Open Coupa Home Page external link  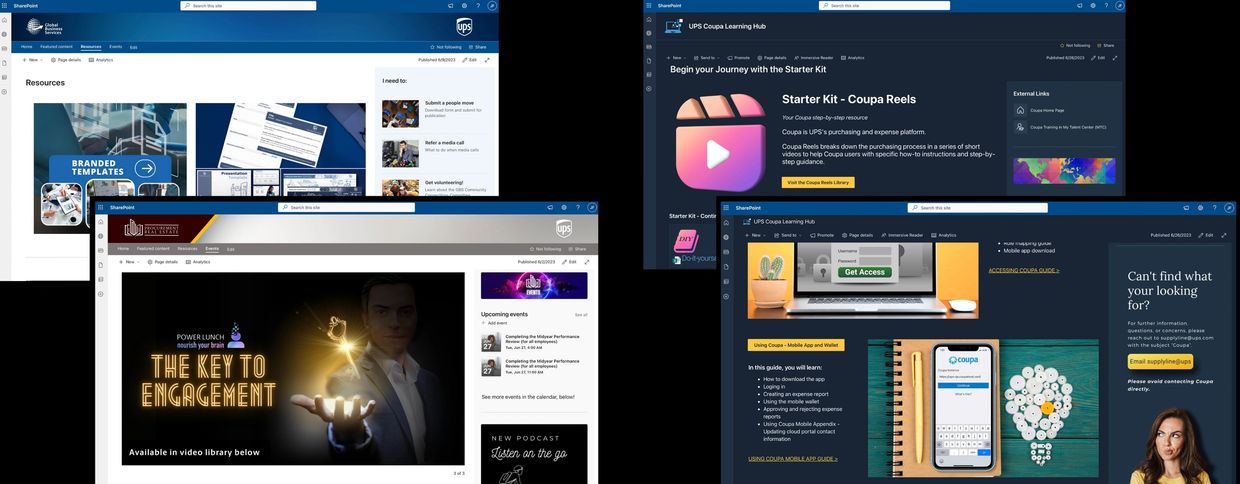coord(1046,110)
